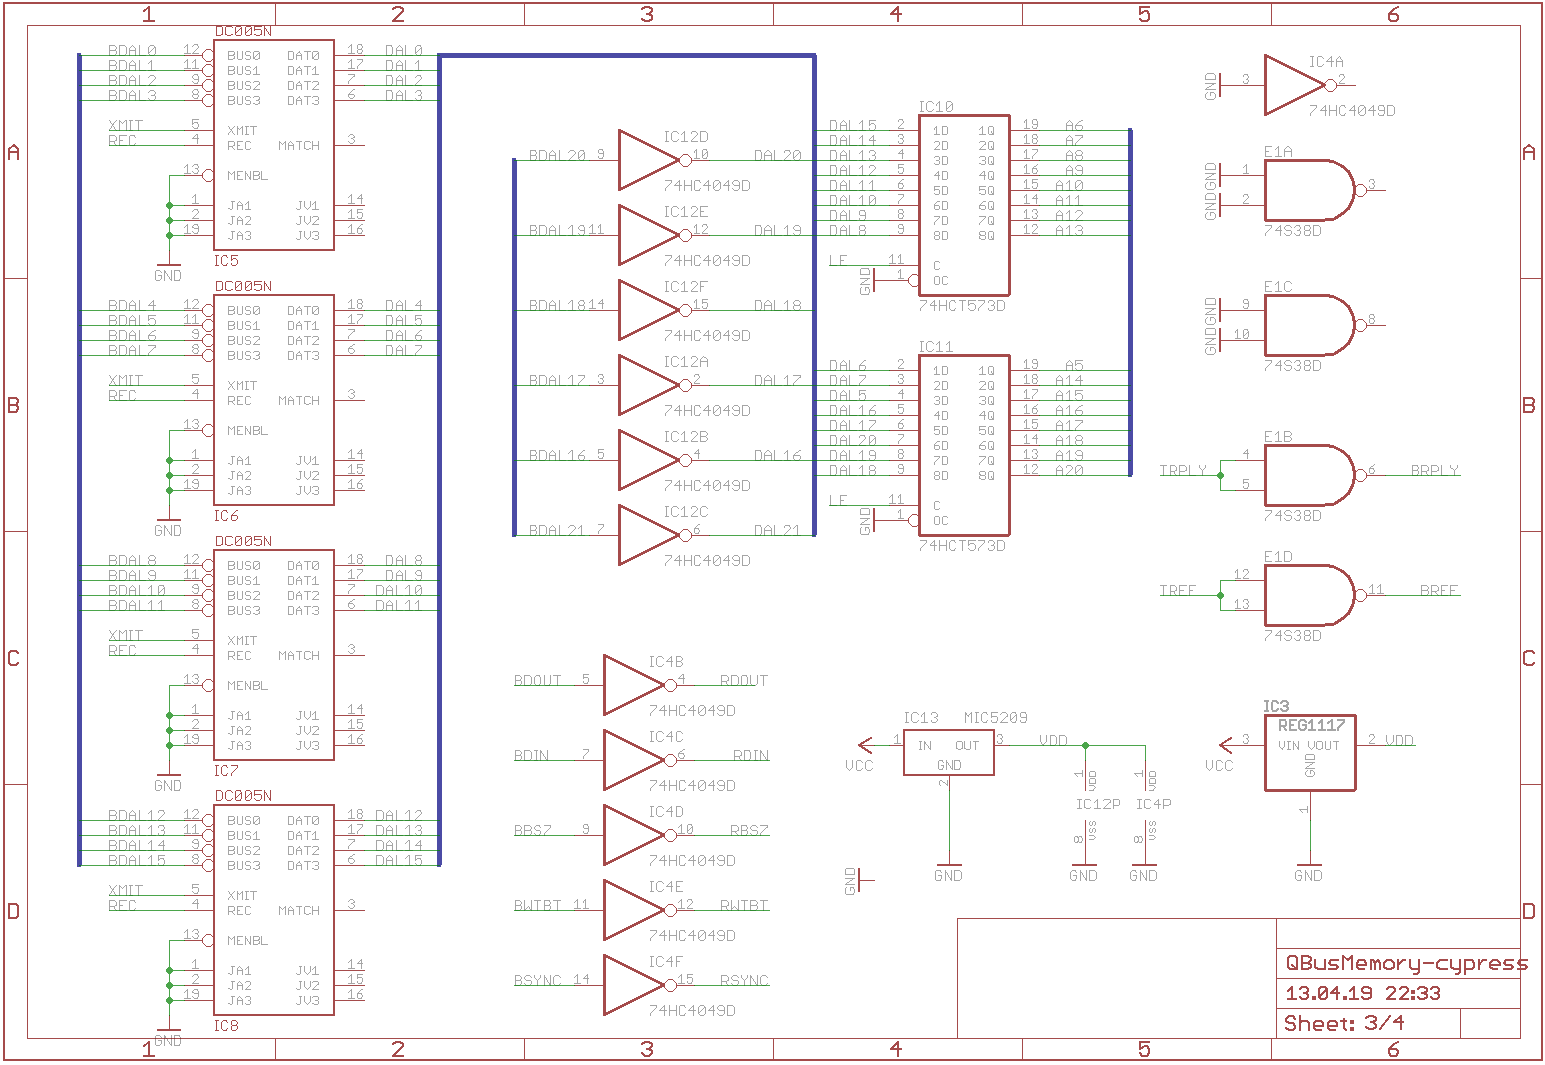Click the "BDAL20" input label

click(557, 155)
